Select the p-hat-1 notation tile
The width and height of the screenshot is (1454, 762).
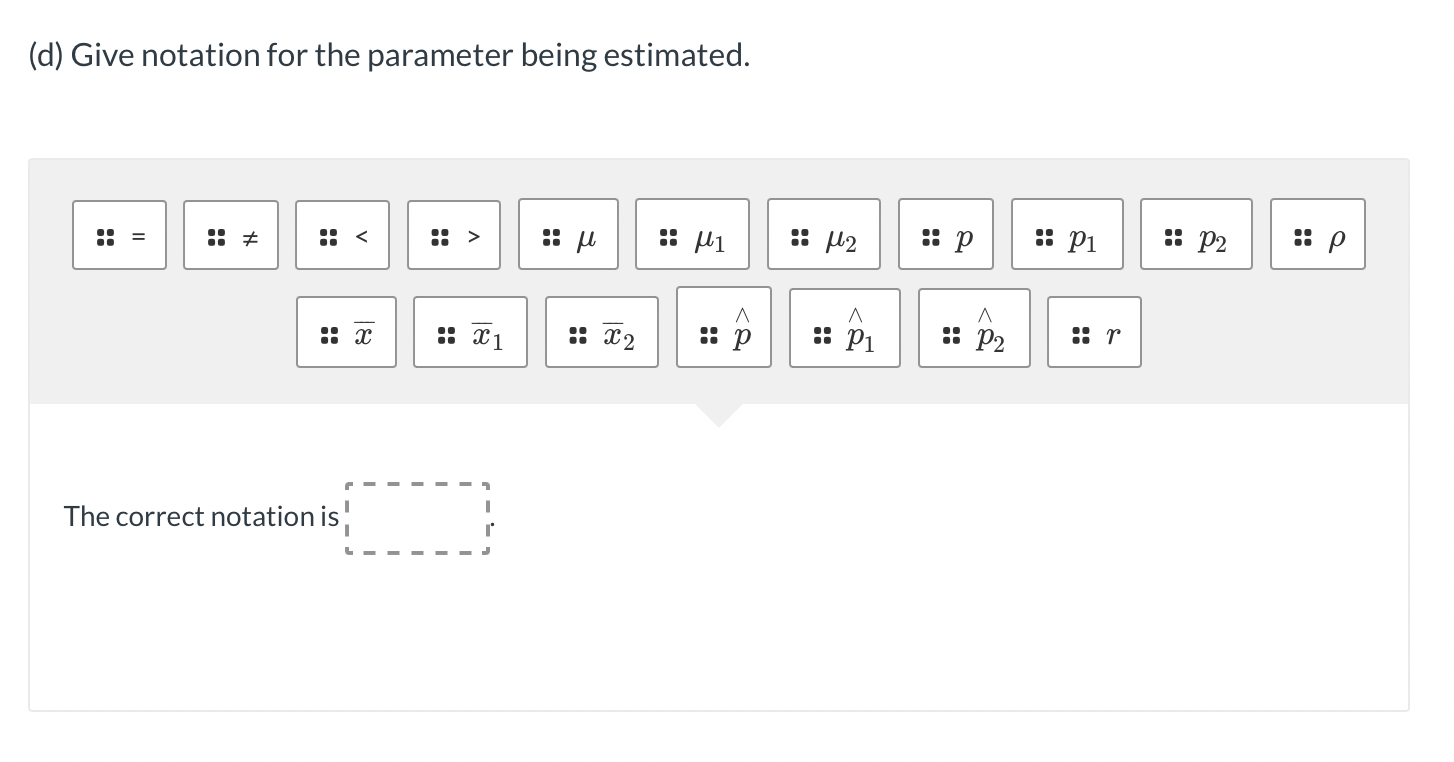(x=844, y=328)
